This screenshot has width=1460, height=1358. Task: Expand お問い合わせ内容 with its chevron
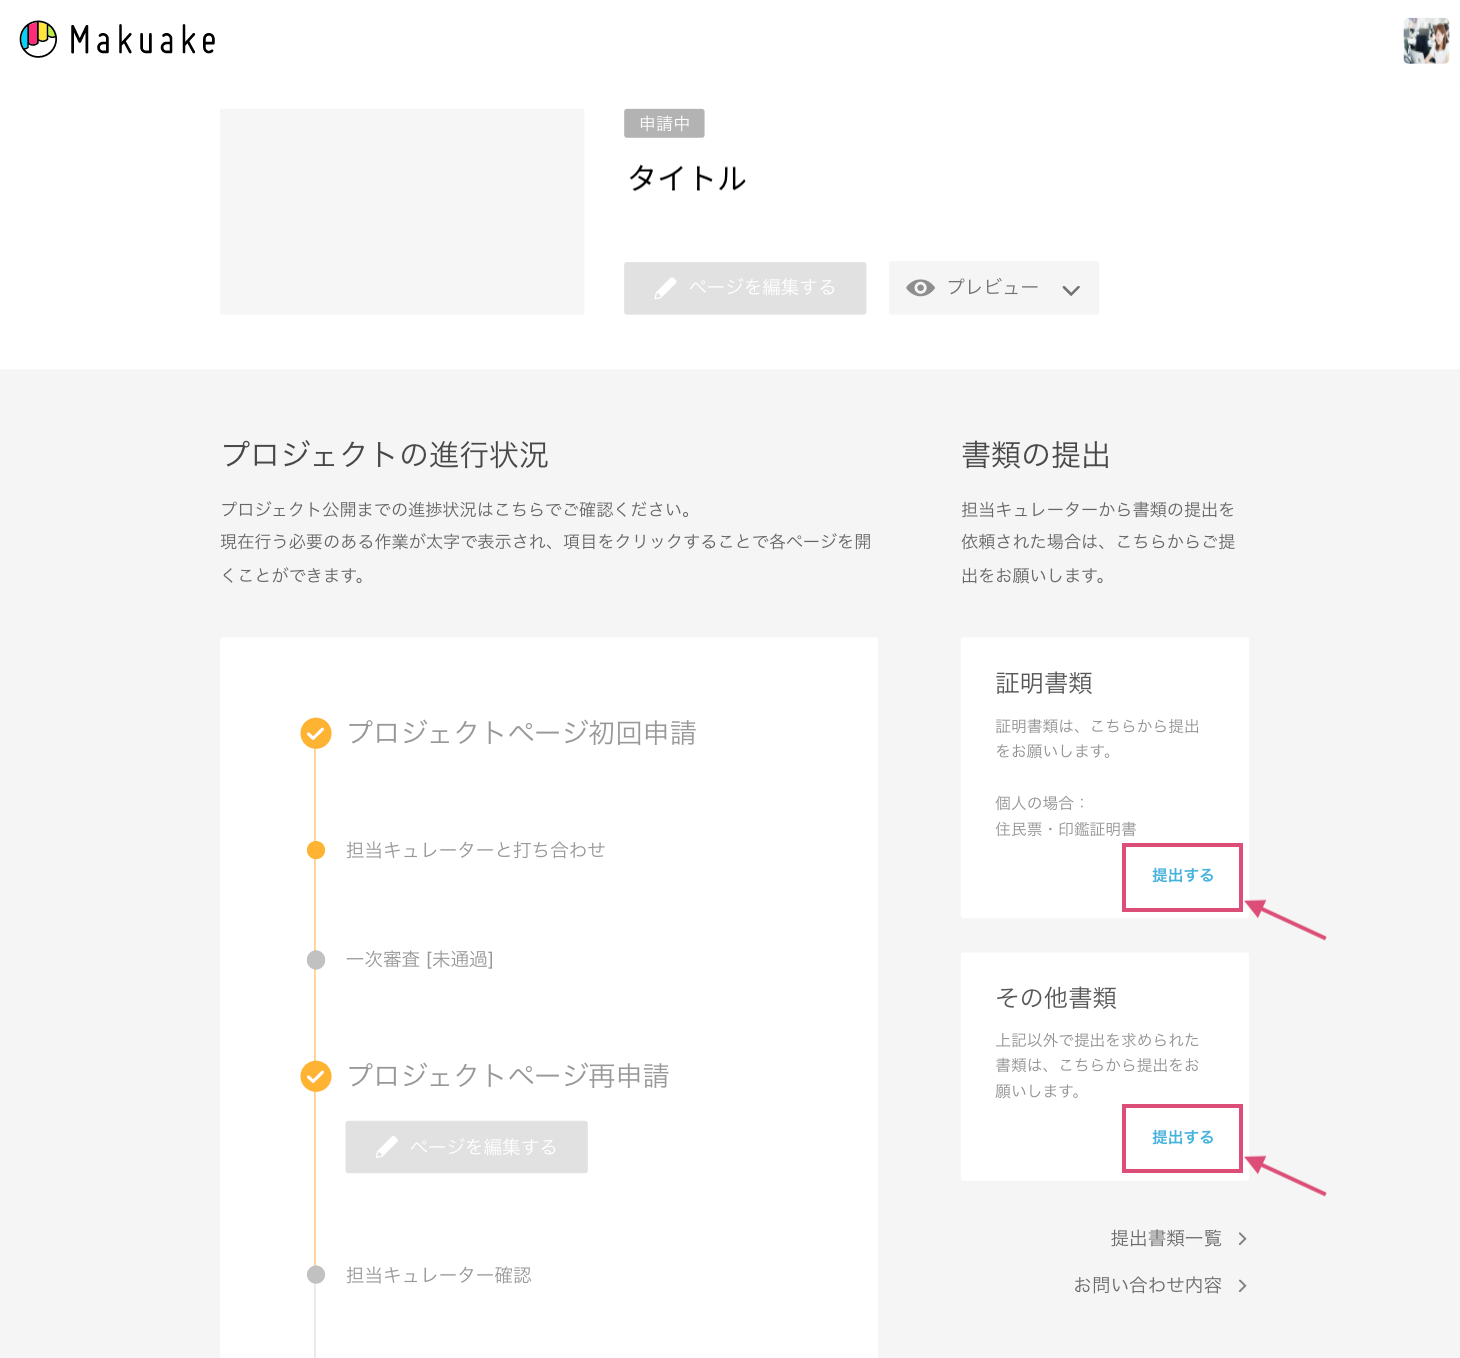[1243, 1286]
